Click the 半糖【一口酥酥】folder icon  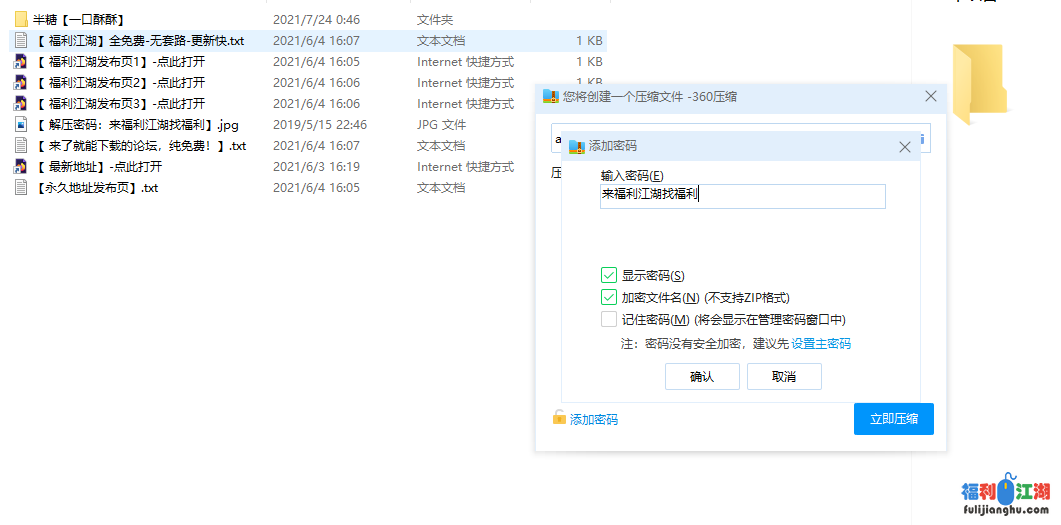pos(20,19)
